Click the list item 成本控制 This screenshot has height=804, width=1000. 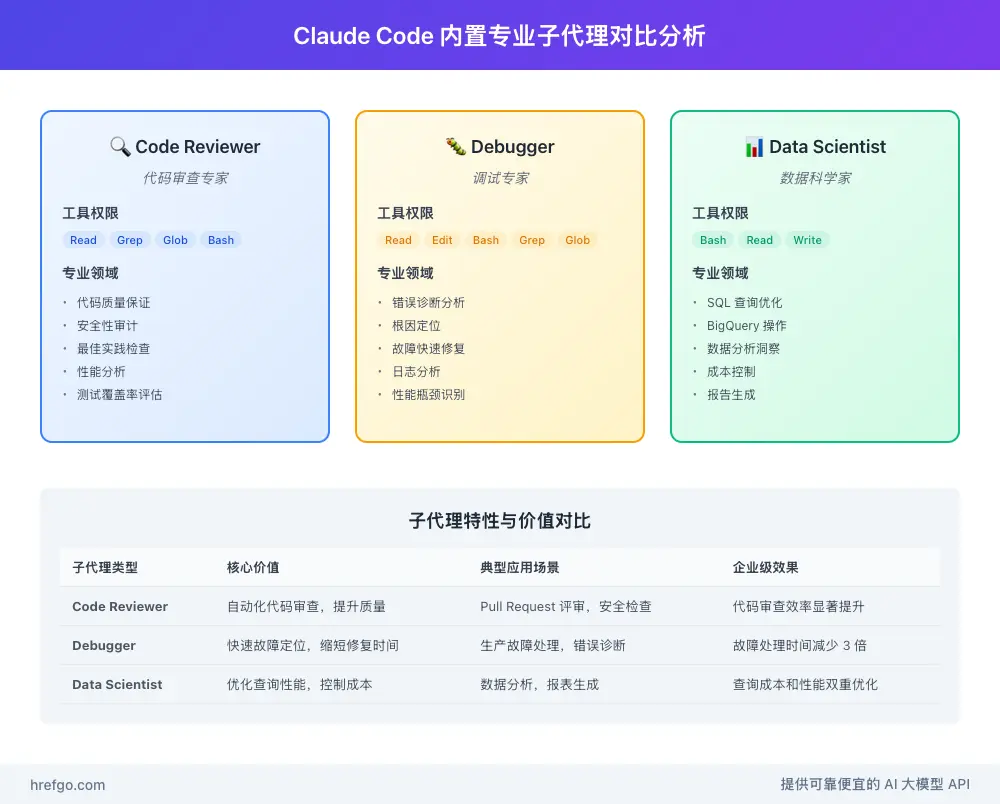731,372
